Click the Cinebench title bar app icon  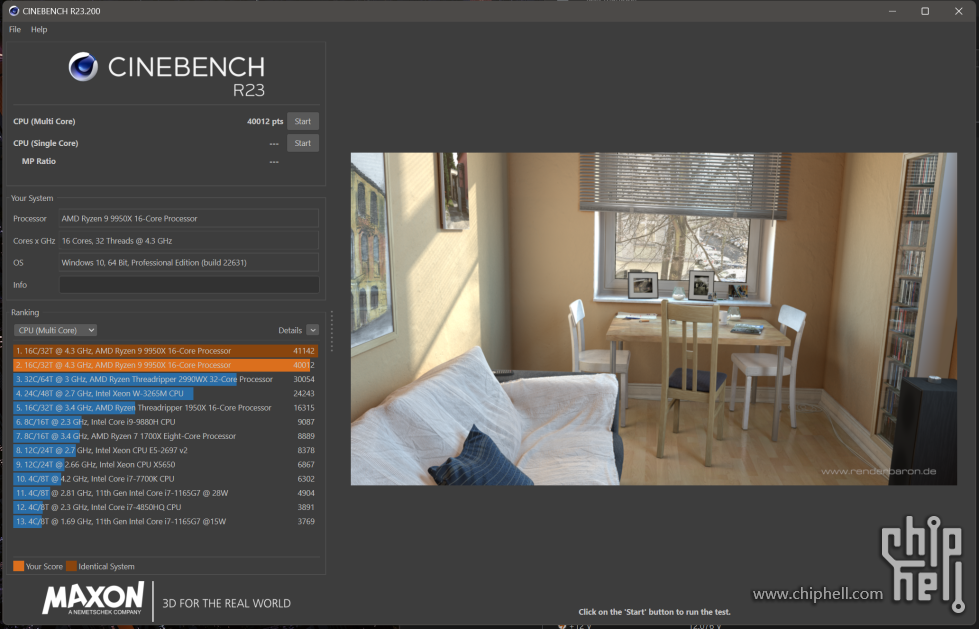point(14,11)
